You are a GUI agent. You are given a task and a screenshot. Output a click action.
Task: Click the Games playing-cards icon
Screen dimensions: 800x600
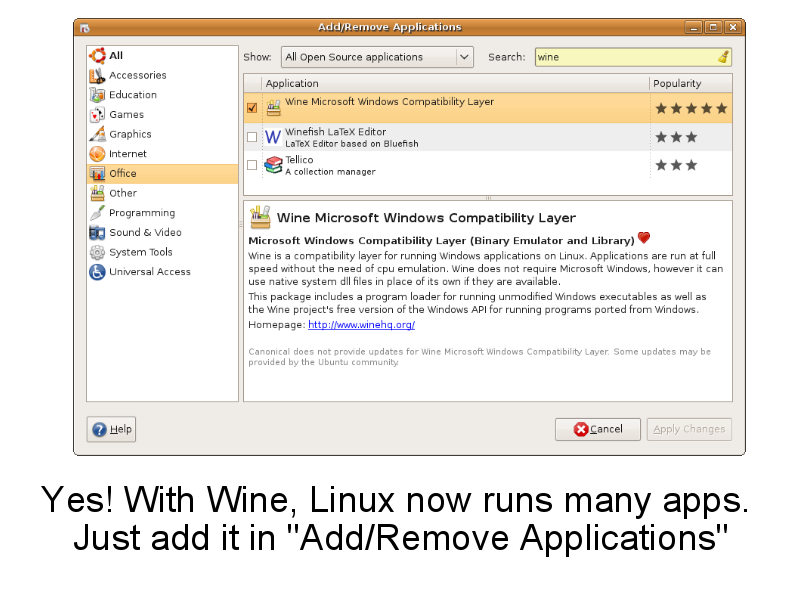point(97,115)
